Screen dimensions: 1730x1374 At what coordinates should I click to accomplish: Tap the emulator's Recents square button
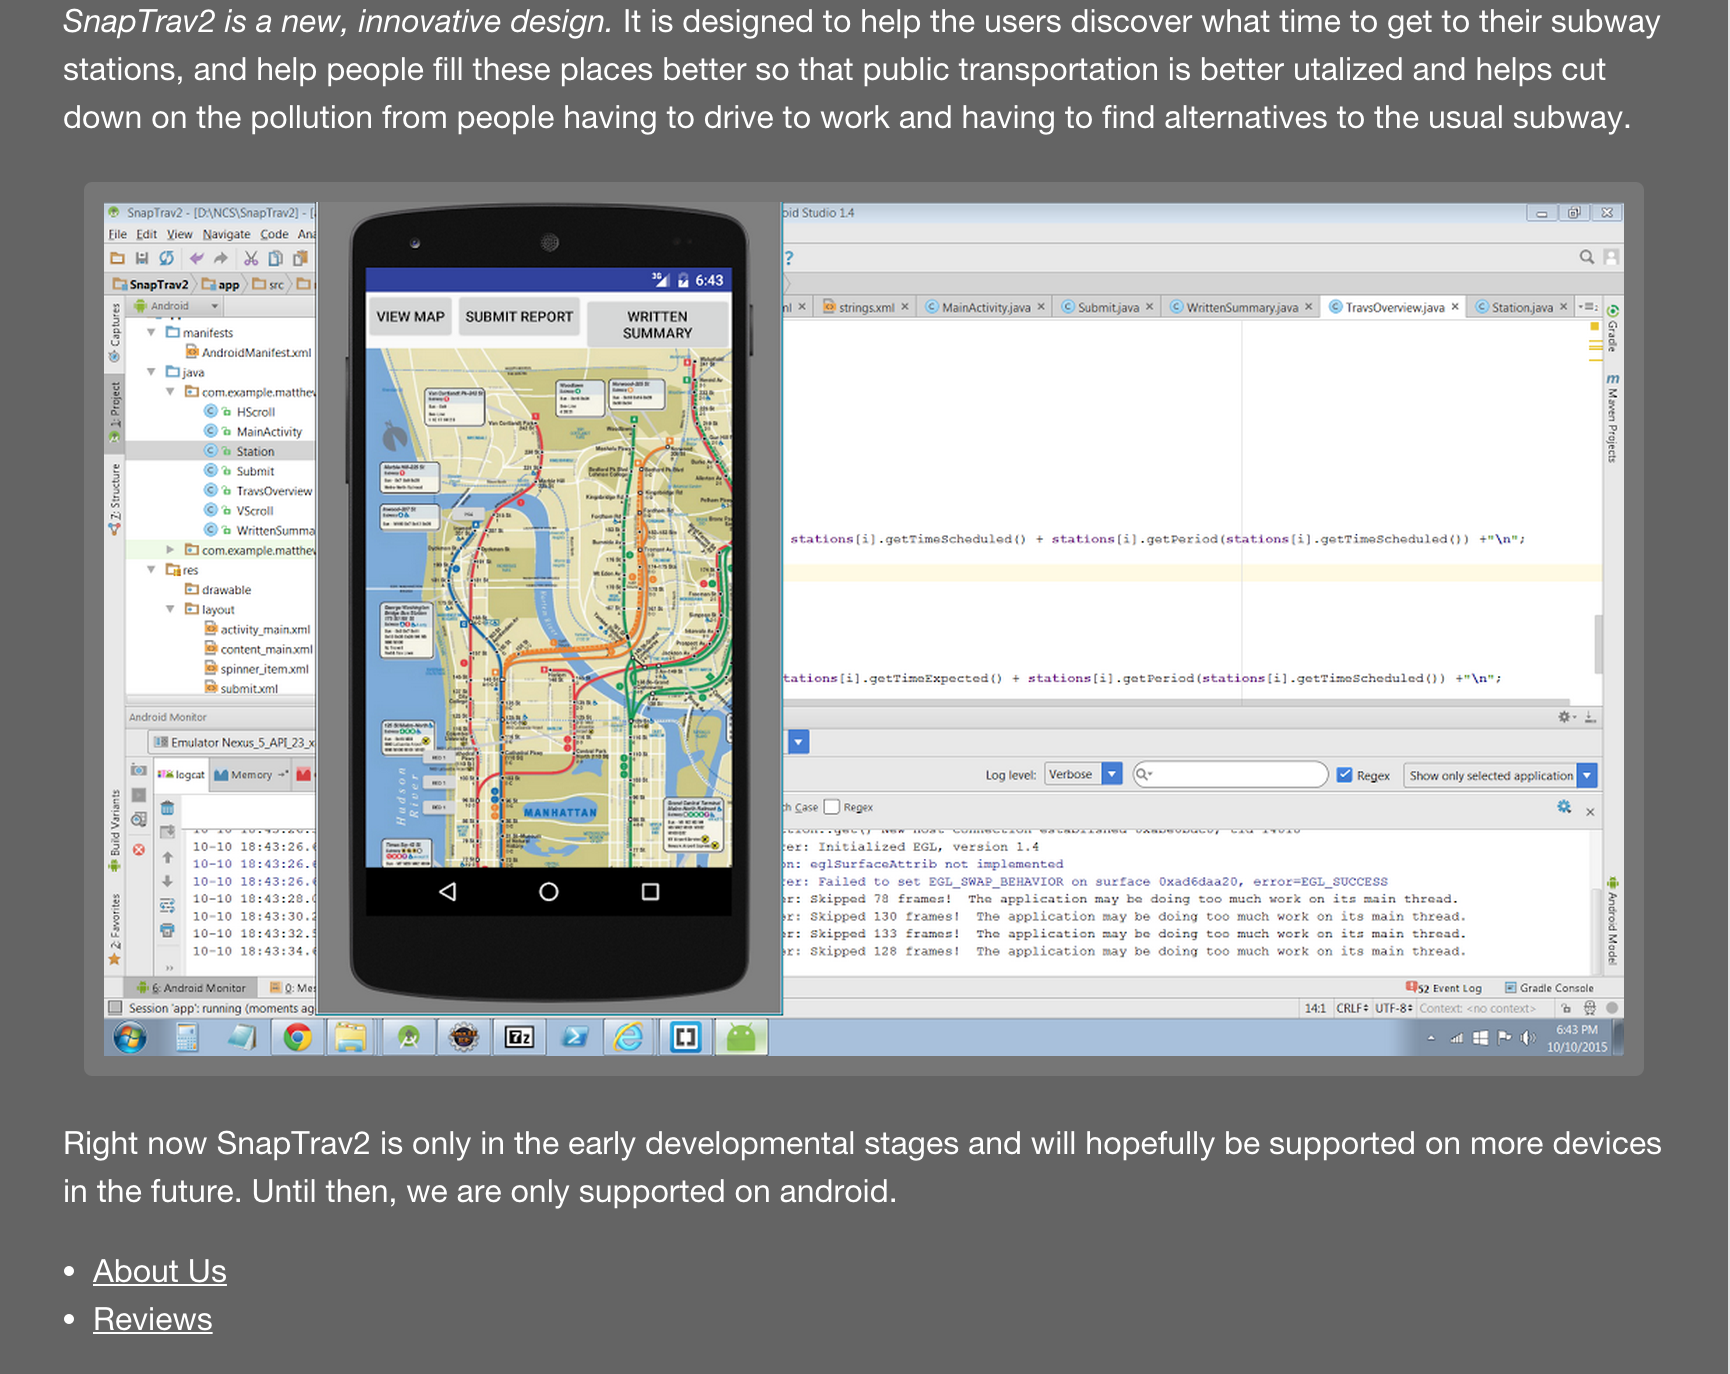[650, 891]
